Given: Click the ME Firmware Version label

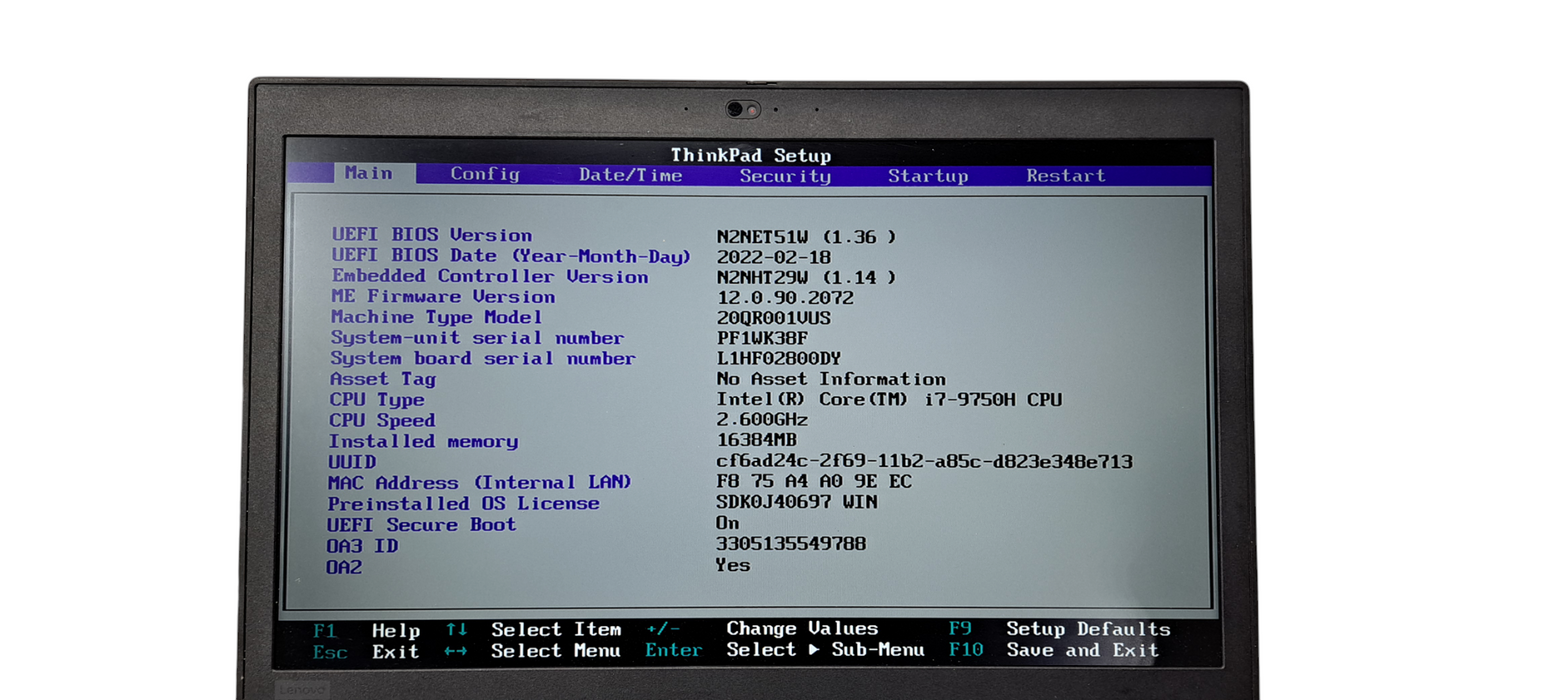Looking at the screenshot, I should pyautogui.click(x=443, y=297).
